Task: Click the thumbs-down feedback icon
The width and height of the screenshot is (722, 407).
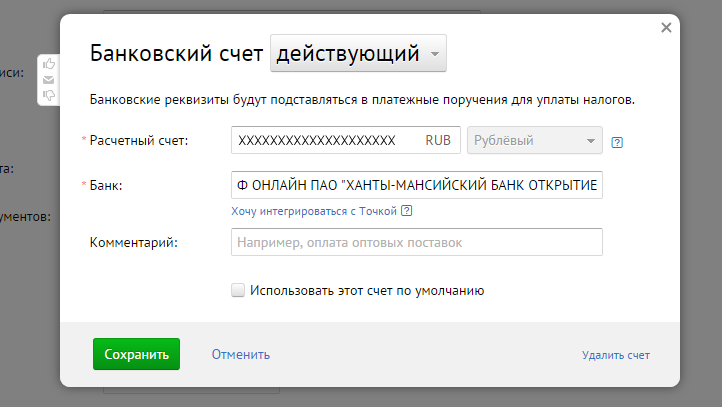Action: tap(49, 95)
